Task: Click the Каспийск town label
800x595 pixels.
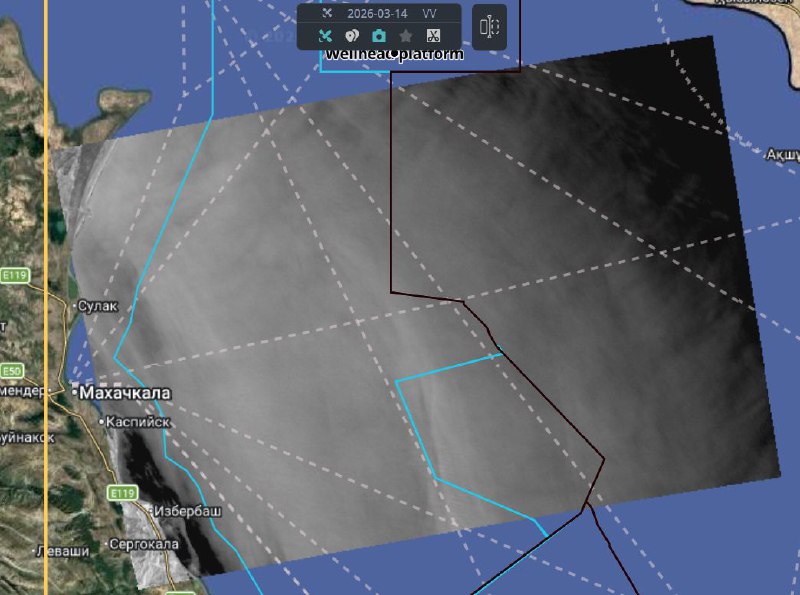Action: [x=139, y=422]
